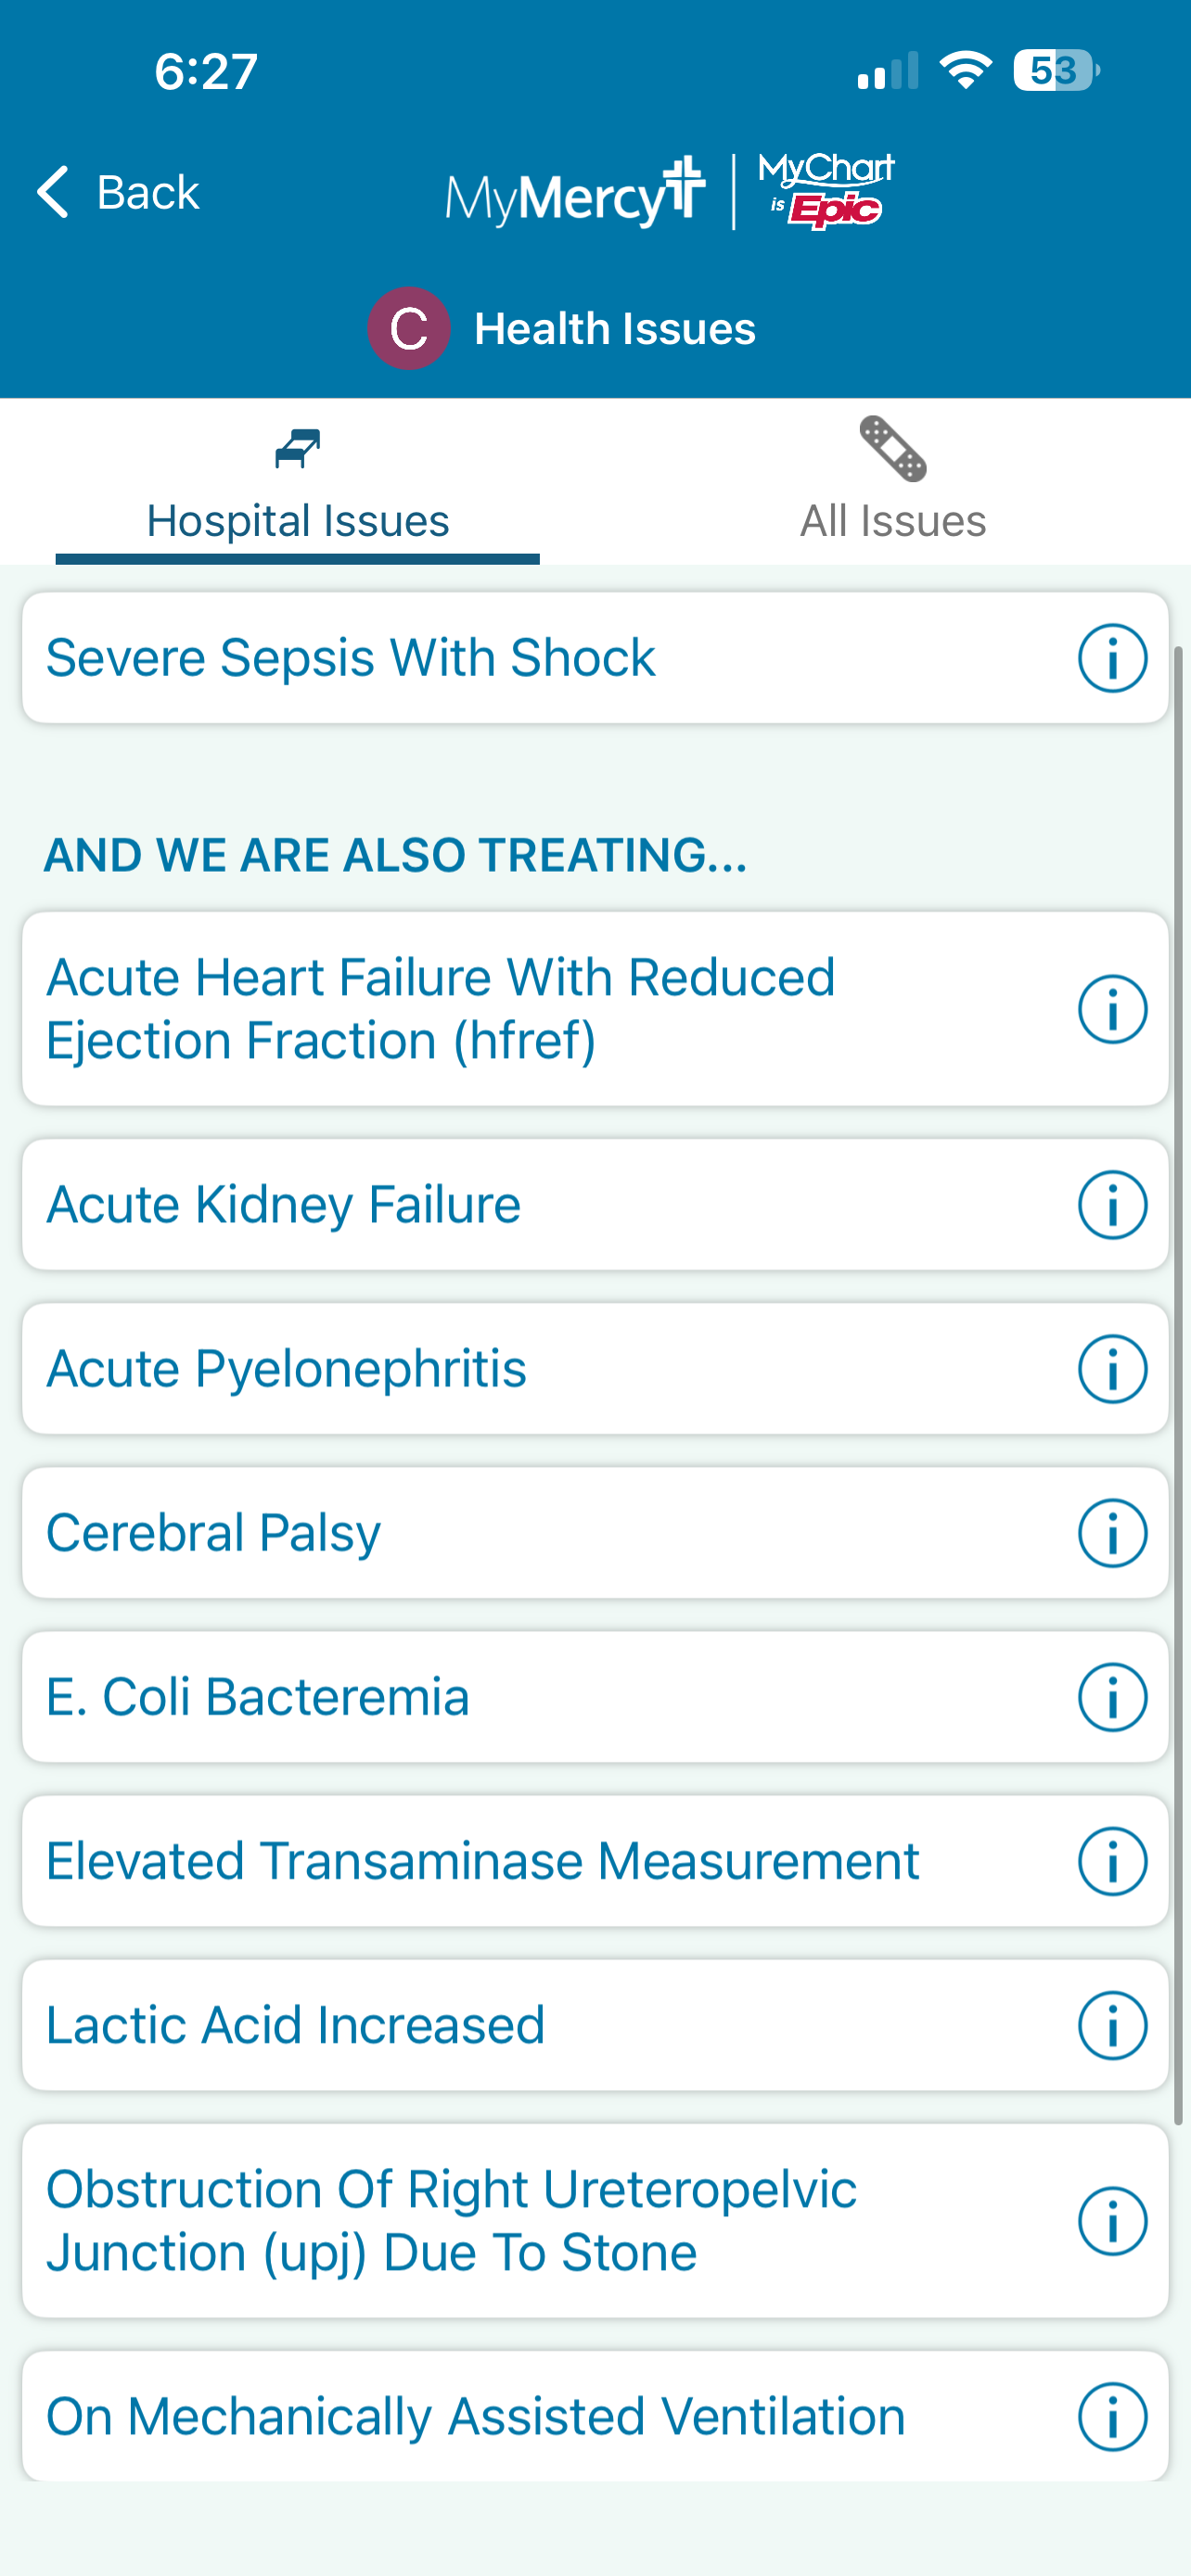The height and width of the screenshot is (2576, 1191).
Task: Show info for Cerebral Palsy
Action: [x=1111, y=1533]
